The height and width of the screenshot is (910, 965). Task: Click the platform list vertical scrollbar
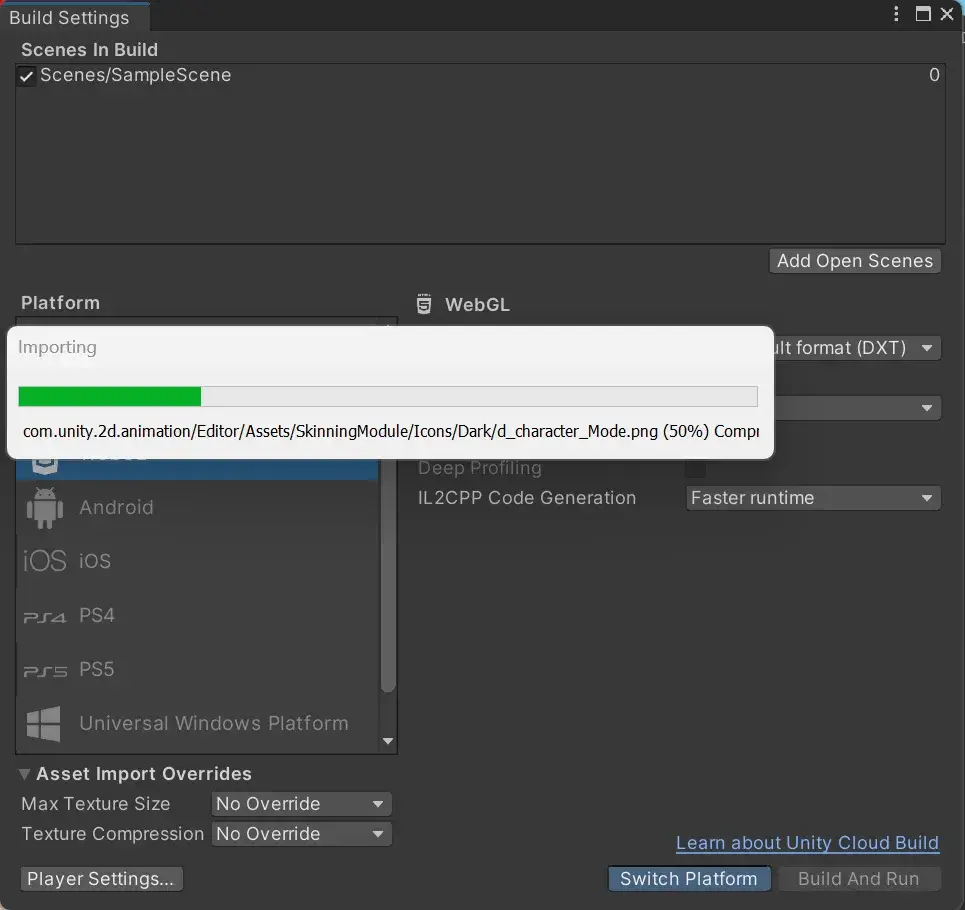click(x=388, y=575)
